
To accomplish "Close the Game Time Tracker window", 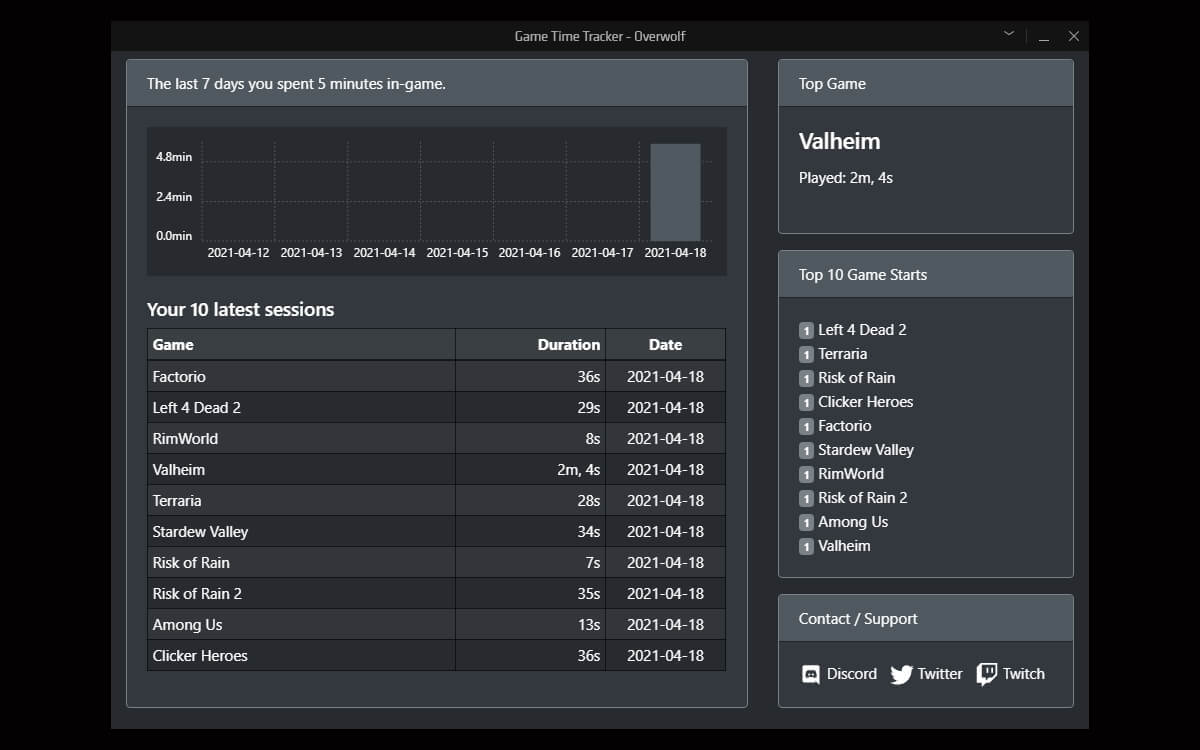I will pyautogui.click(x=1074, y=36).
